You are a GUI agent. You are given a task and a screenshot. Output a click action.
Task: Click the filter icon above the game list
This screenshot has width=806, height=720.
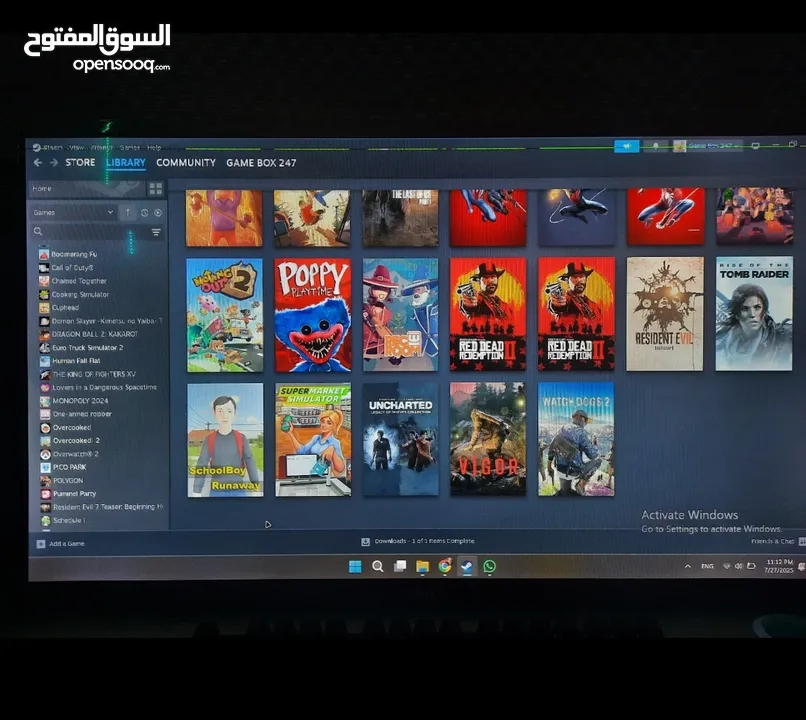[156, 231]
